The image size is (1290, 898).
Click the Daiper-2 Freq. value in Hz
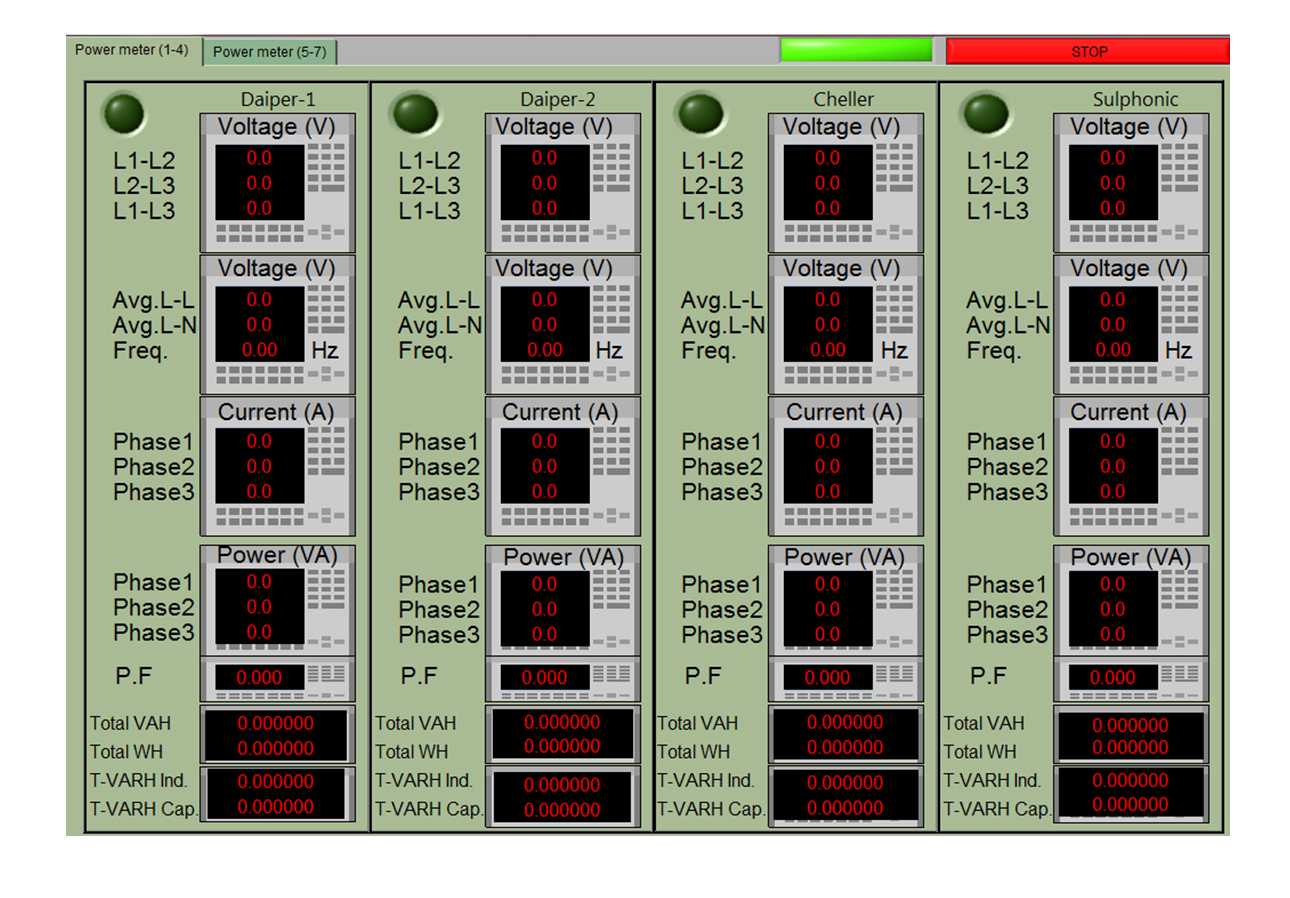click(544, 350)
